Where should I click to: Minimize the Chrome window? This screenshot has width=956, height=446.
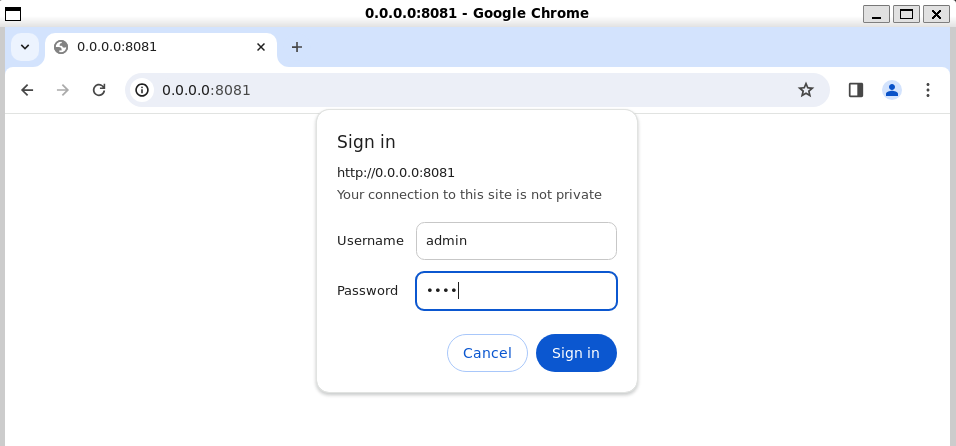tap(878, 13)
